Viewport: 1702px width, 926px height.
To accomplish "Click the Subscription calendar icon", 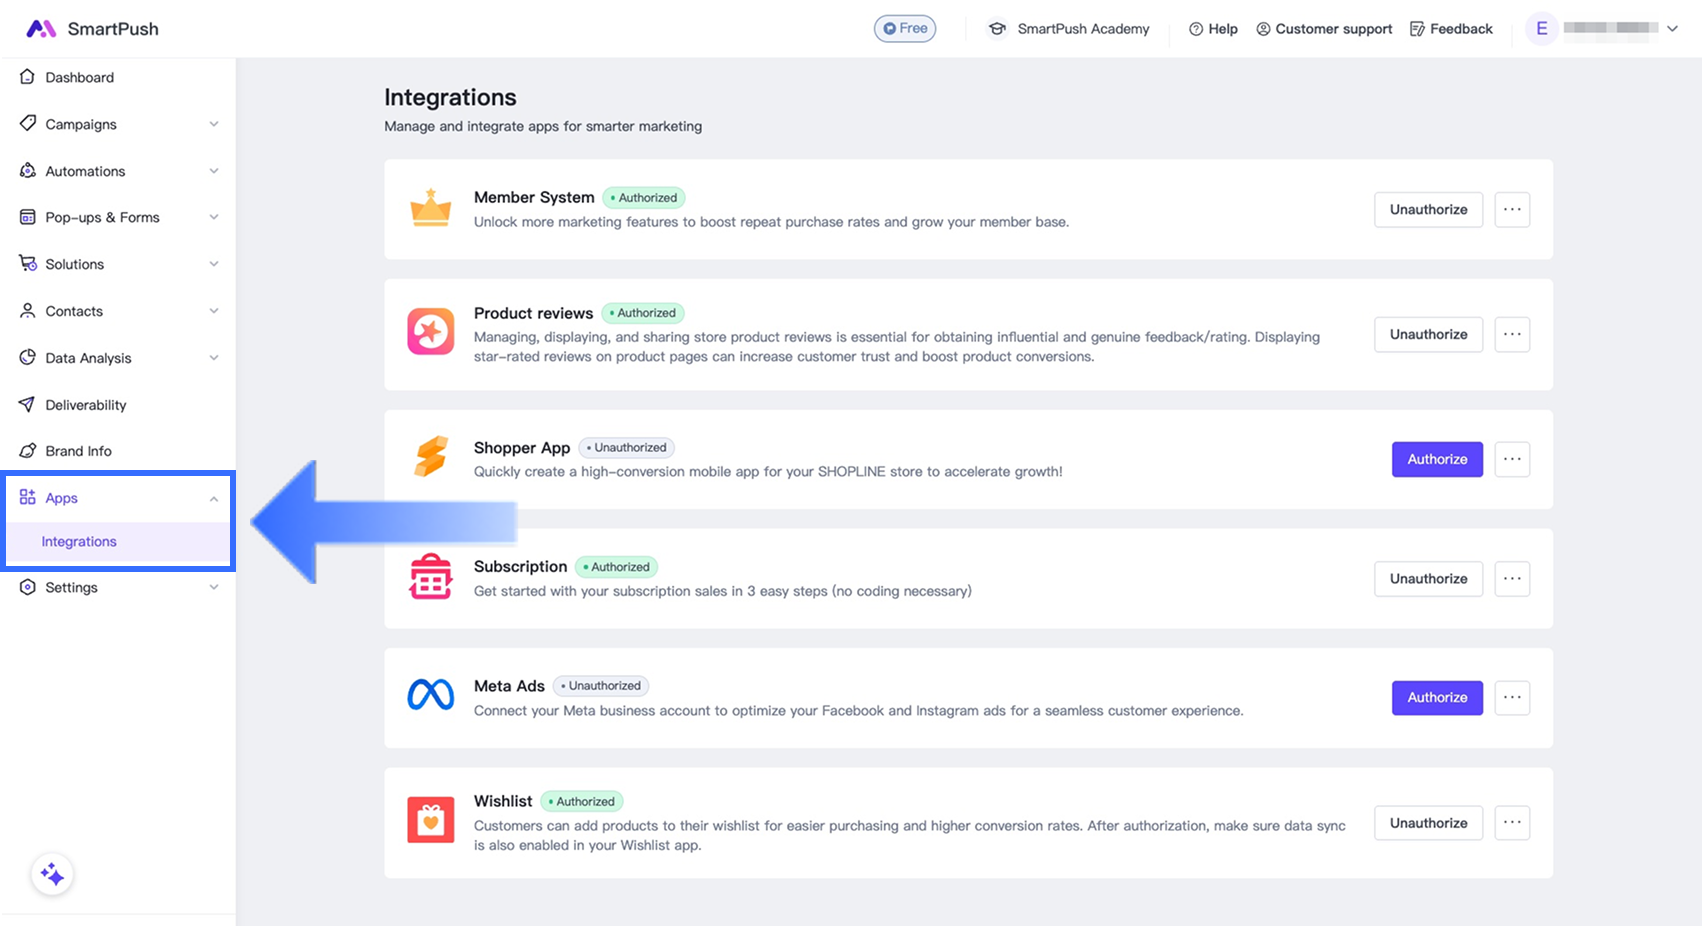I will 431,577.
